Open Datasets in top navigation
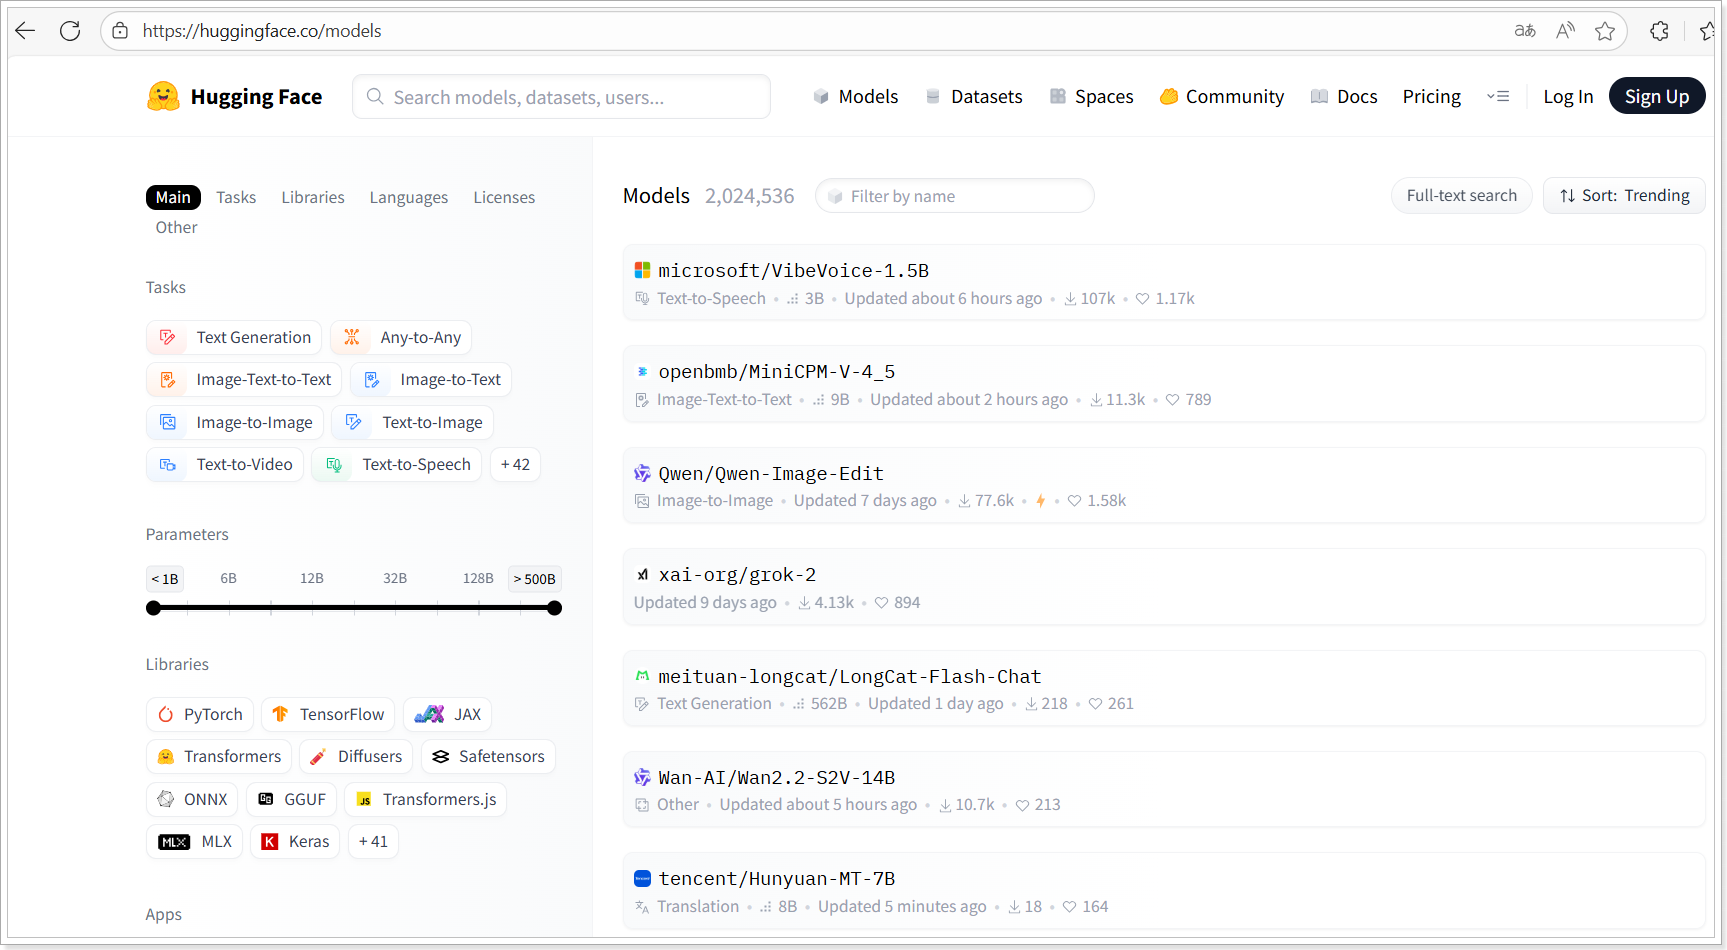The width and height of the screenshot is (1727, 950). (x=974, y=96)
